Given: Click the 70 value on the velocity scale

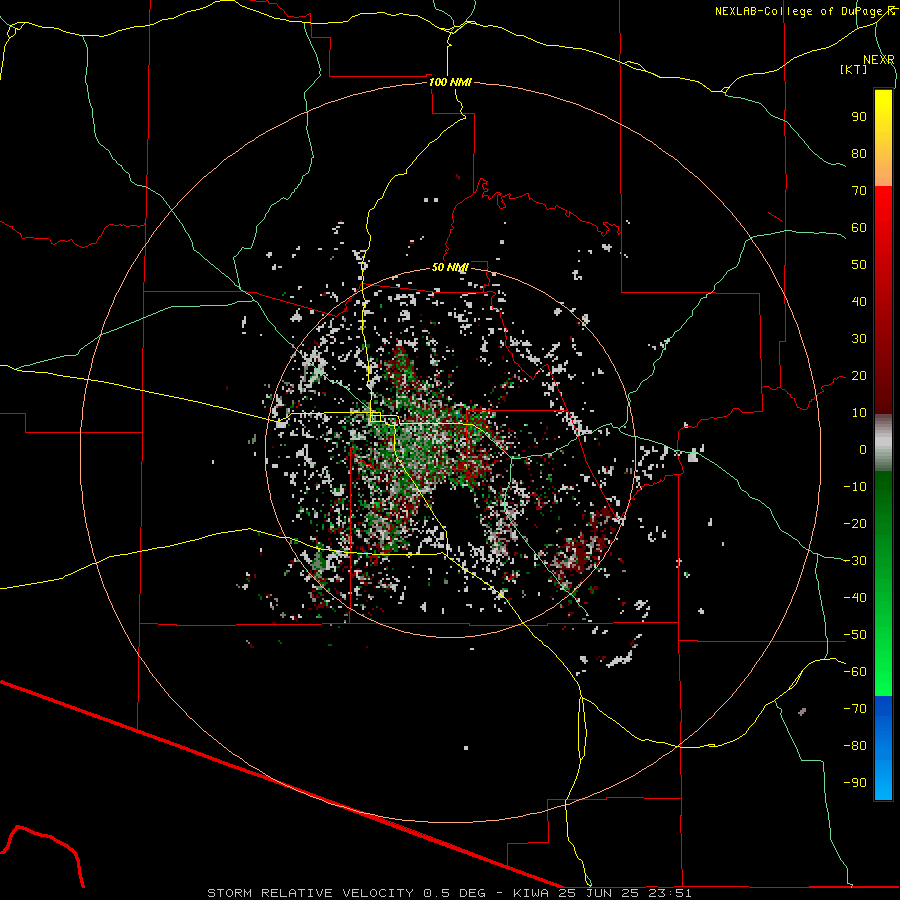Looking at the screenshot, I should (859, 191).
